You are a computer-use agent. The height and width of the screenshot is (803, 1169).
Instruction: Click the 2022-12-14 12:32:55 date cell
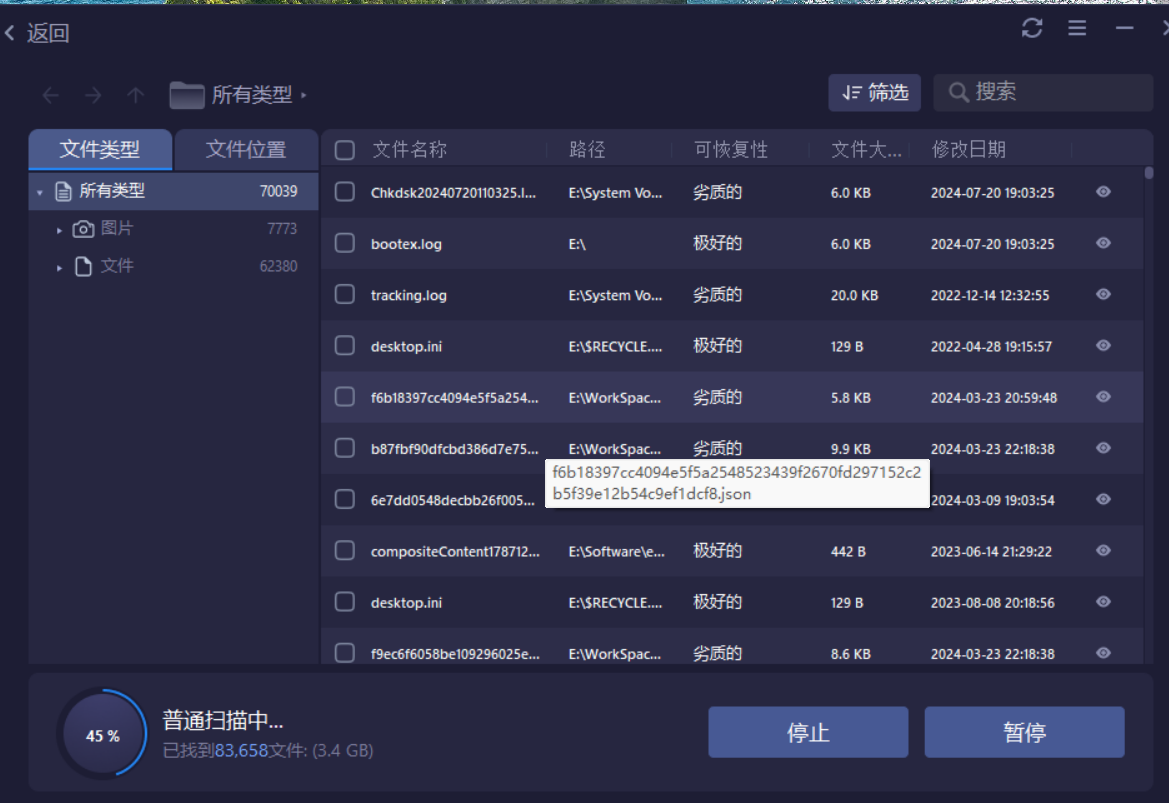990,295
